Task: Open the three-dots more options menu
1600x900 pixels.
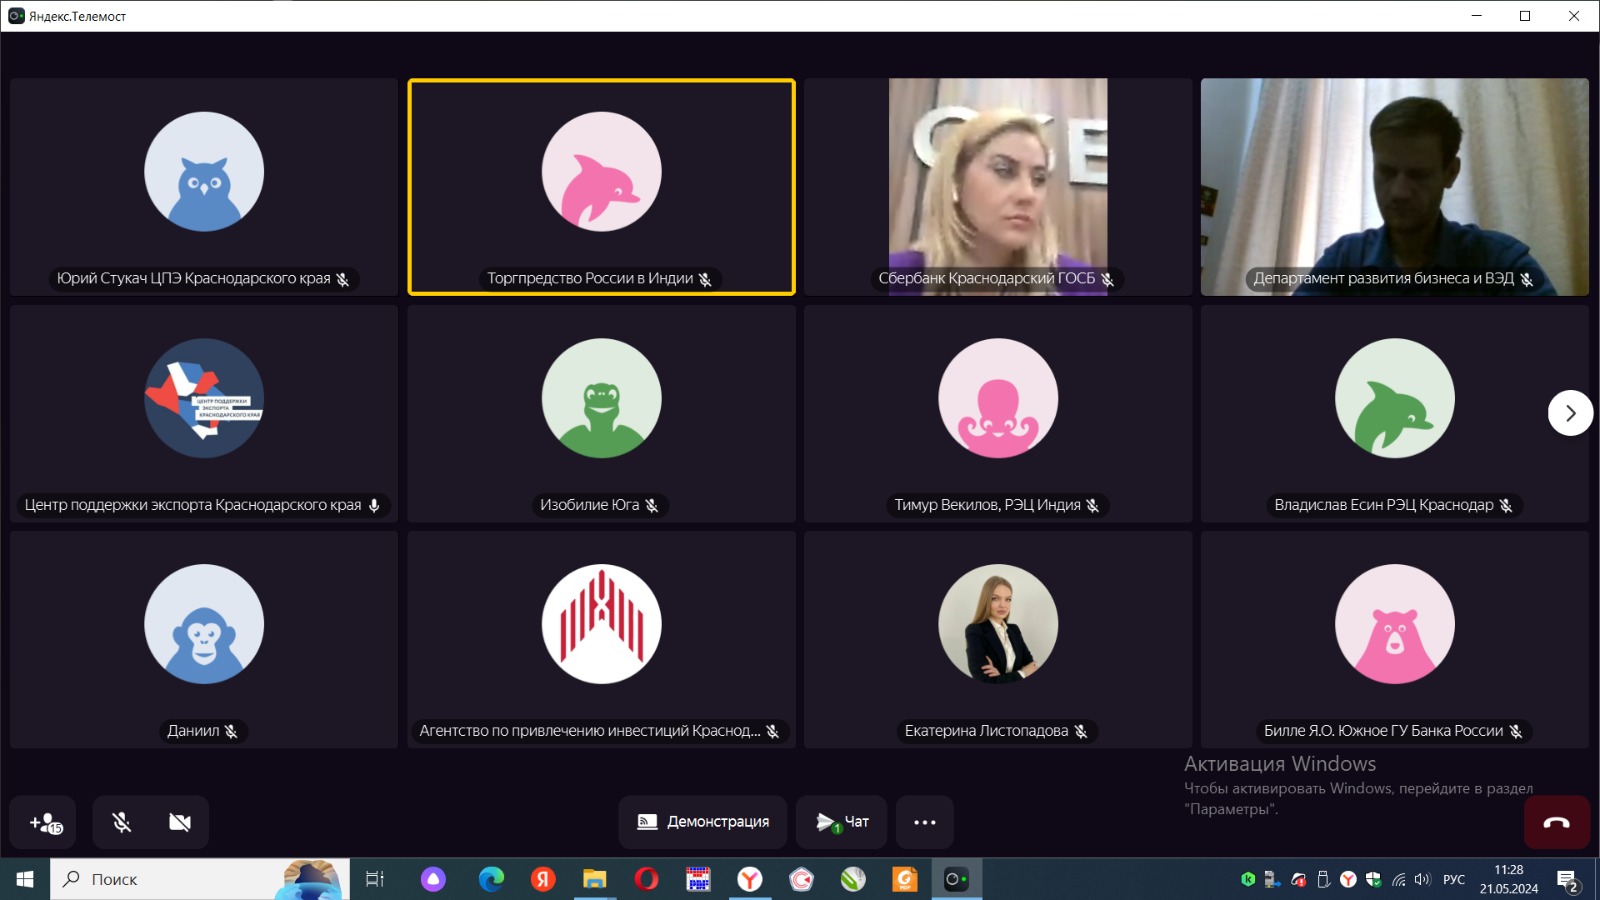Action: click(925, 822)
